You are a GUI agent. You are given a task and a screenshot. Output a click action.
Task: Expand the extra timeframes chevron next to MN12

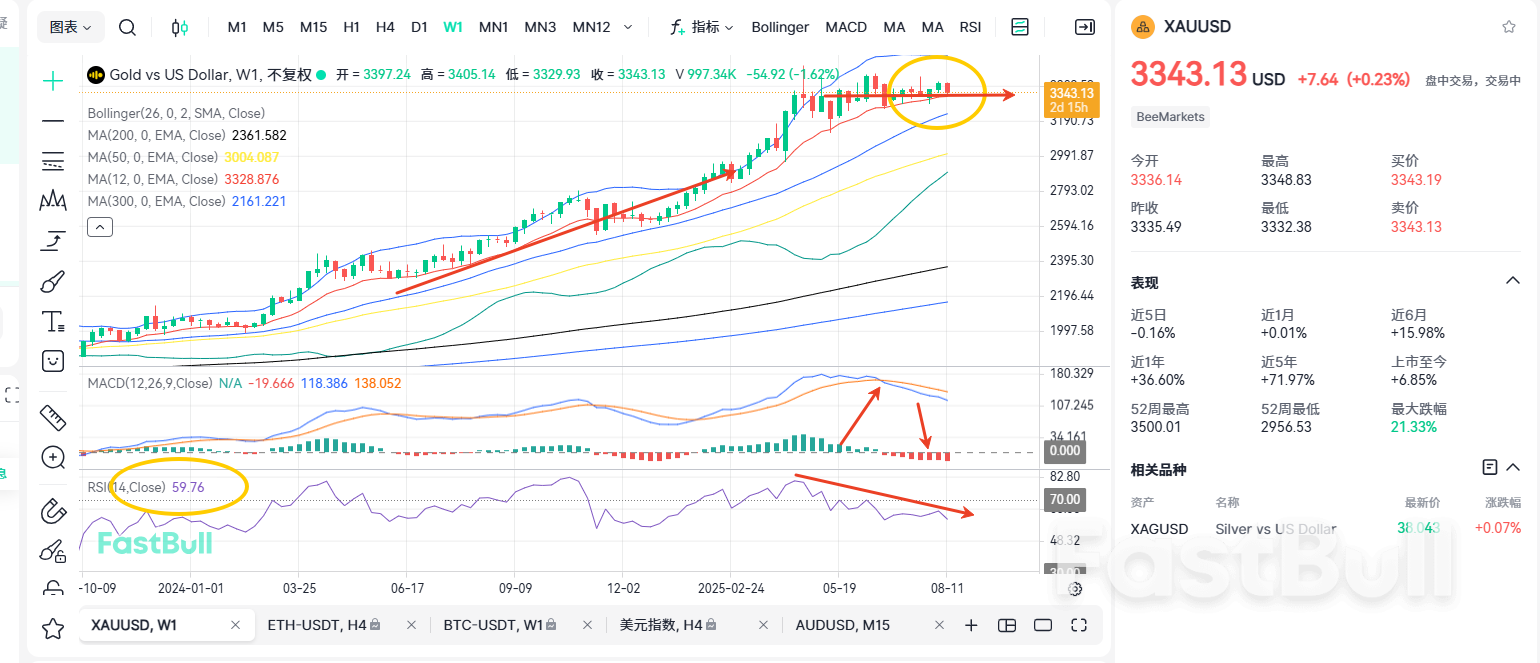pos(626,27)
